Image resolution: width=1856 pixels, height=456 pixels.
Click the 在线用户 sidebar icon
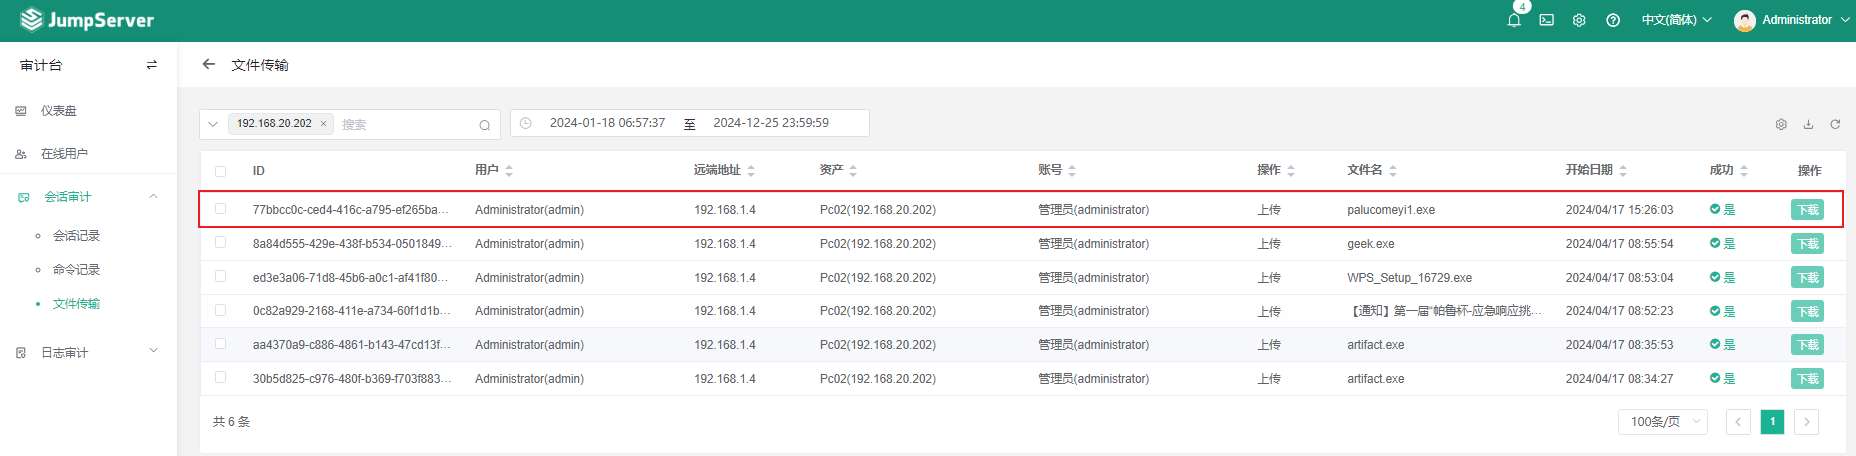[21, 154]
